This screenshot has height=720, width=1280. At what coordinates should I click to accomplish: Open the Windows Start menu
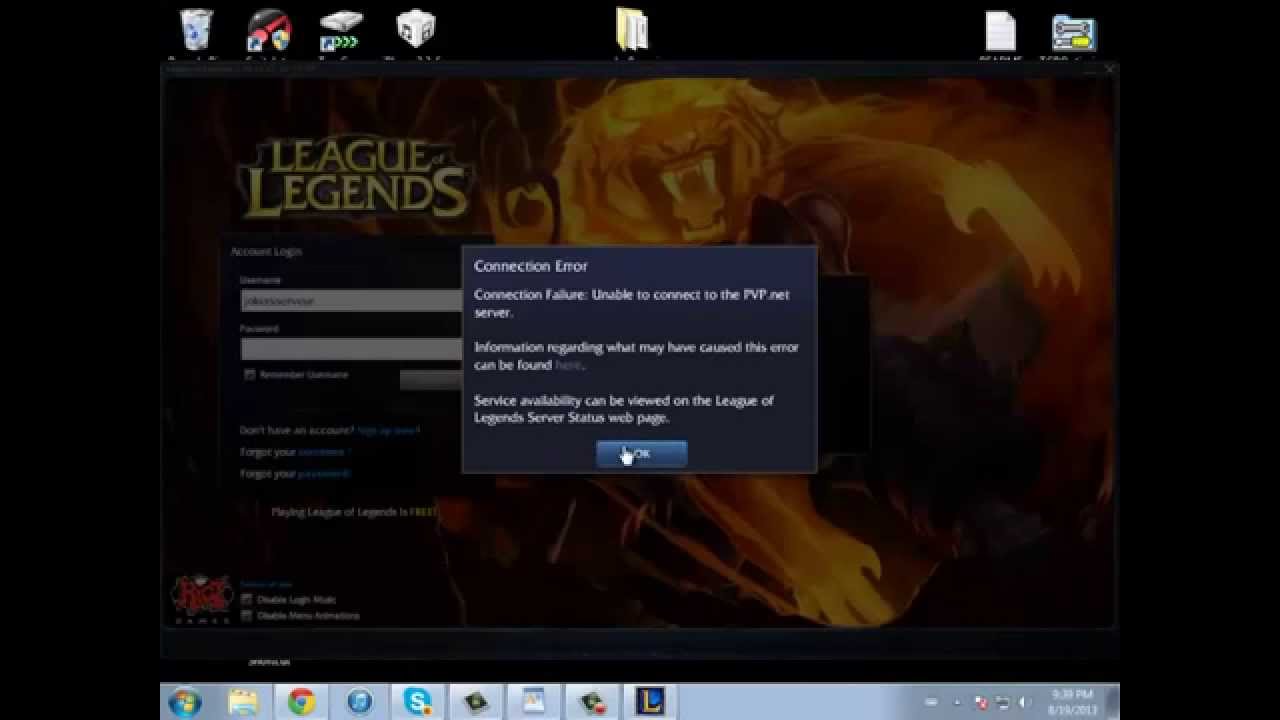click(x=186, y=702)
